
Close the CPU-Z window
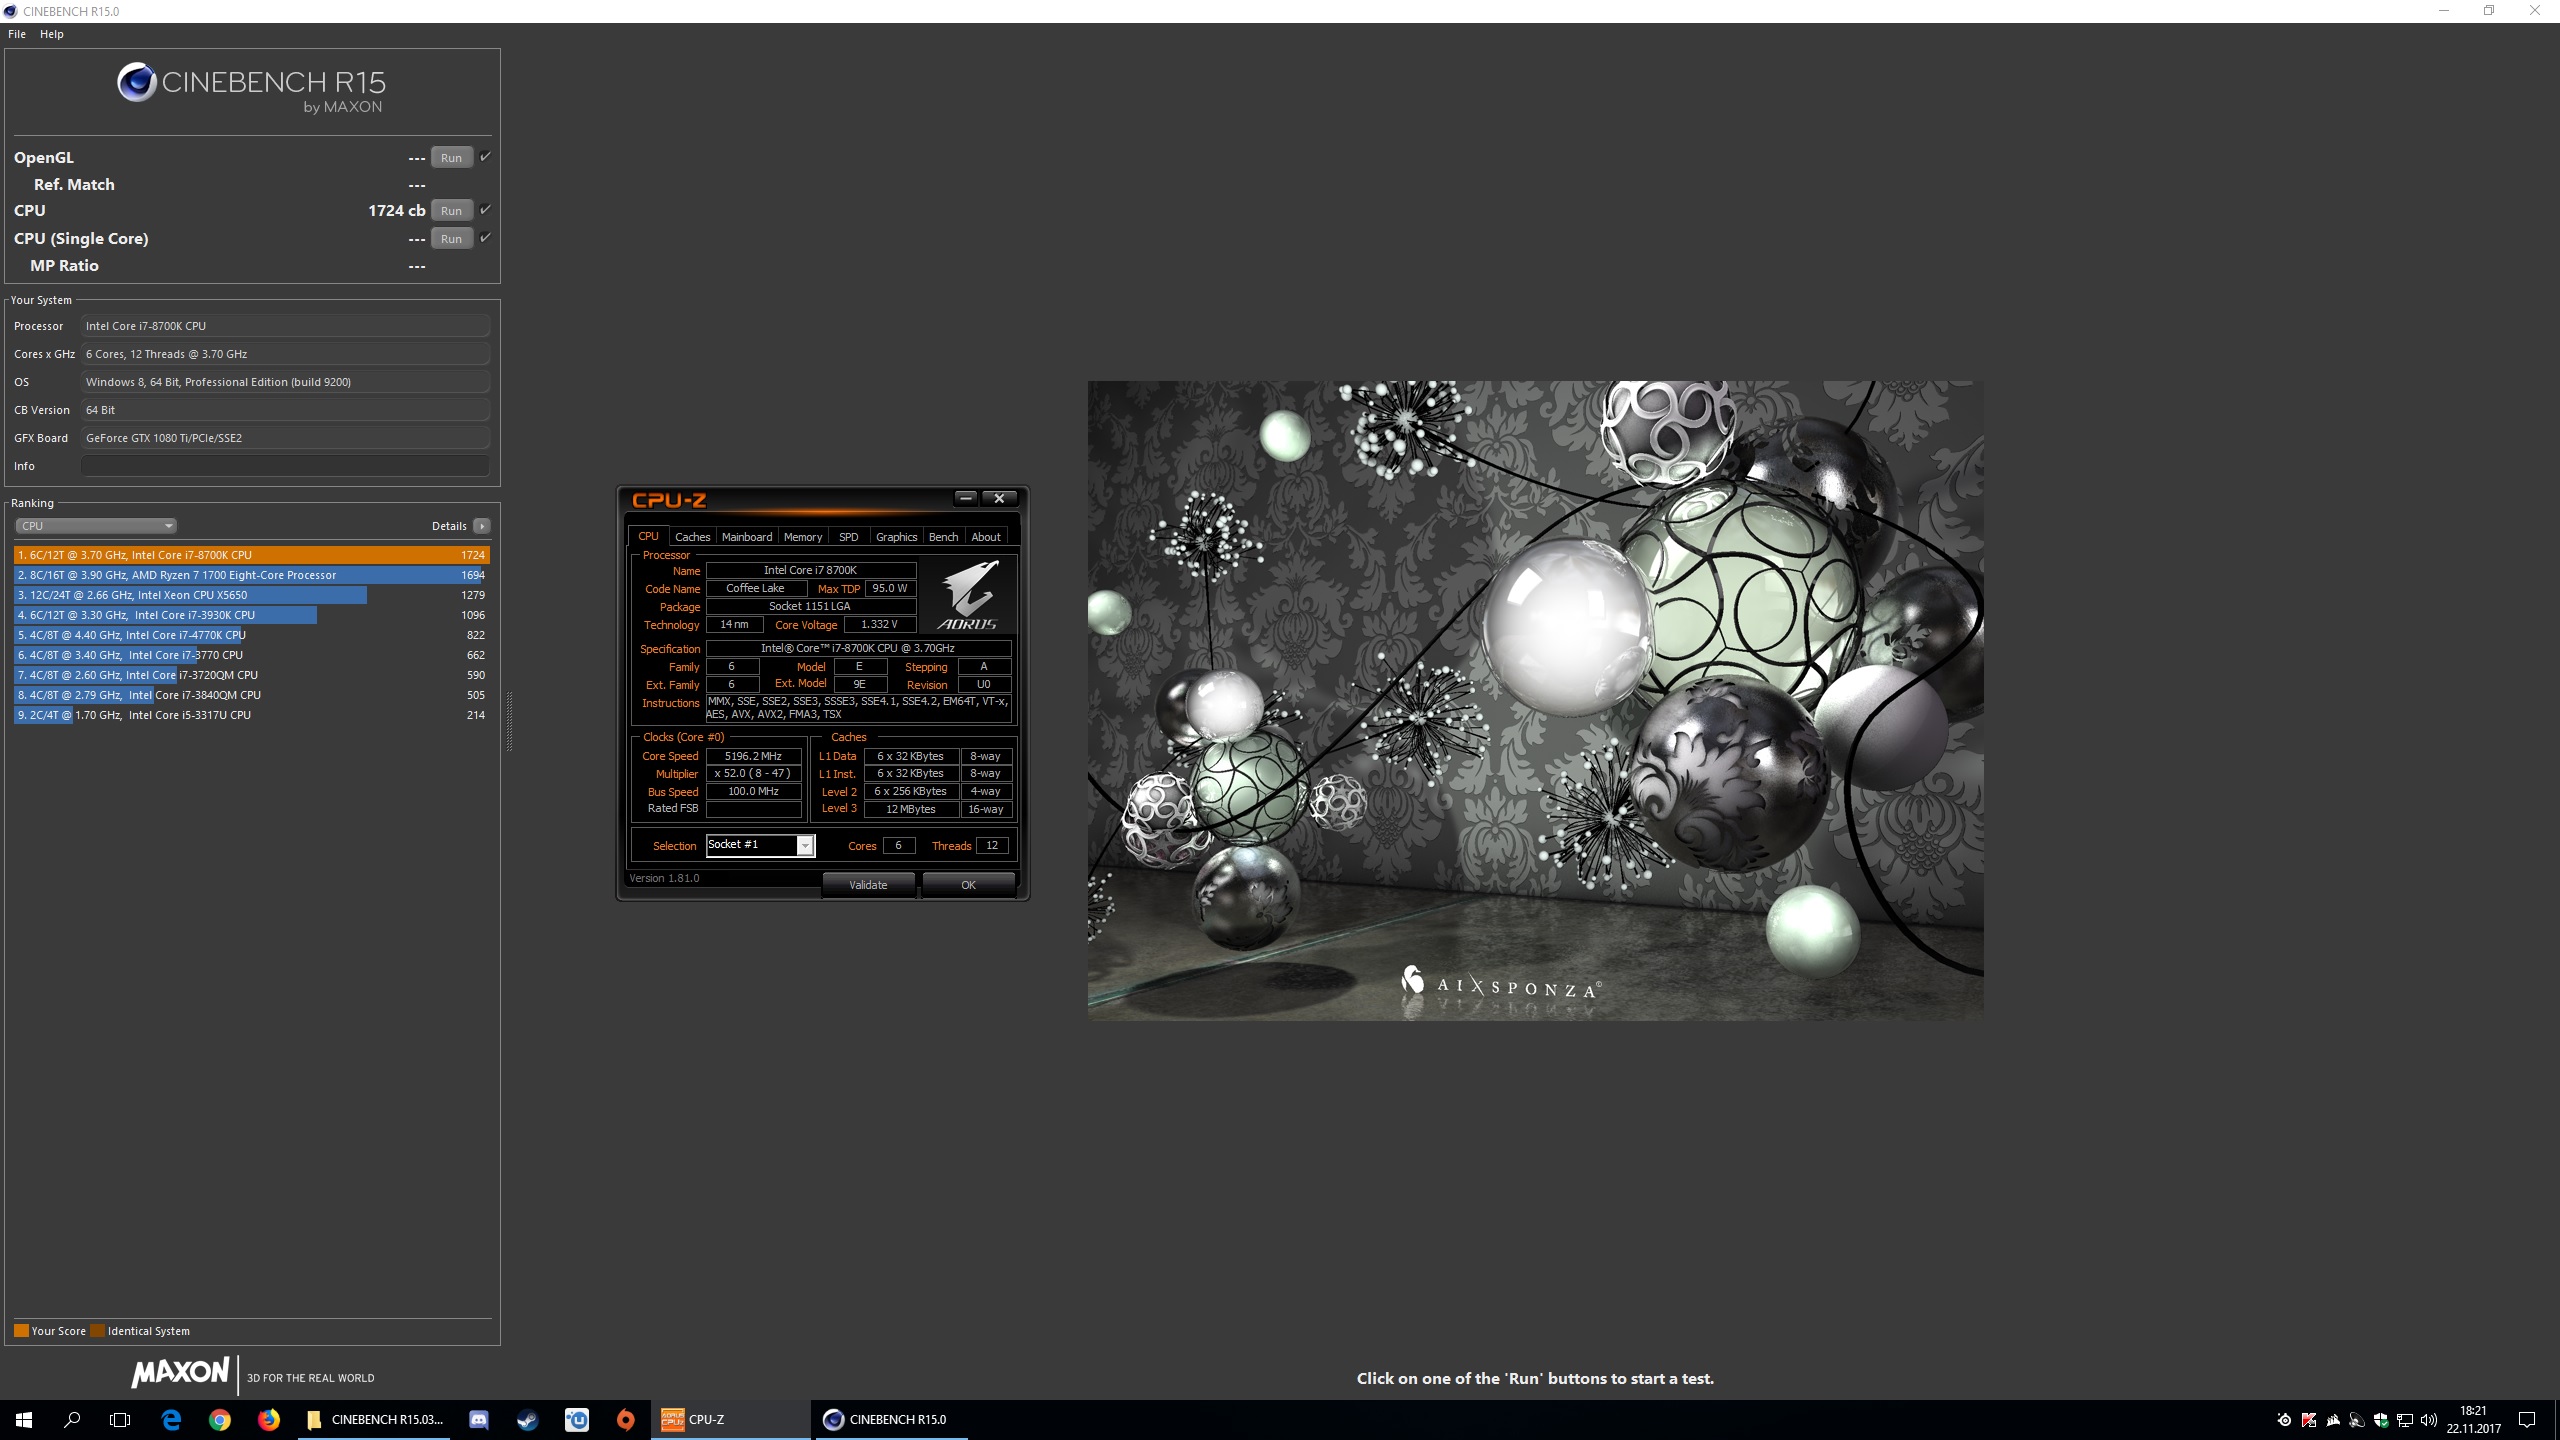pyautogui.click(x=999, y=498)
